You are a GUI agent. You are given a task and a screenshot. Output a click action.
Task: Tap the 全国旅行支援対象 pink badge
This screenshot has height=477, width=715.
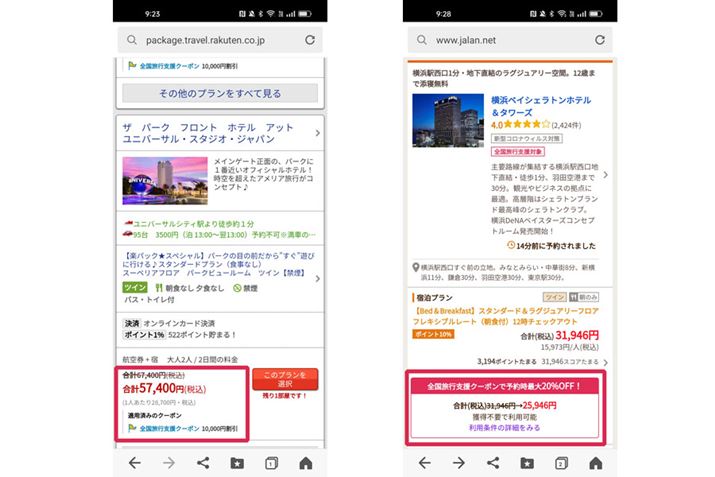coord(518,151)
